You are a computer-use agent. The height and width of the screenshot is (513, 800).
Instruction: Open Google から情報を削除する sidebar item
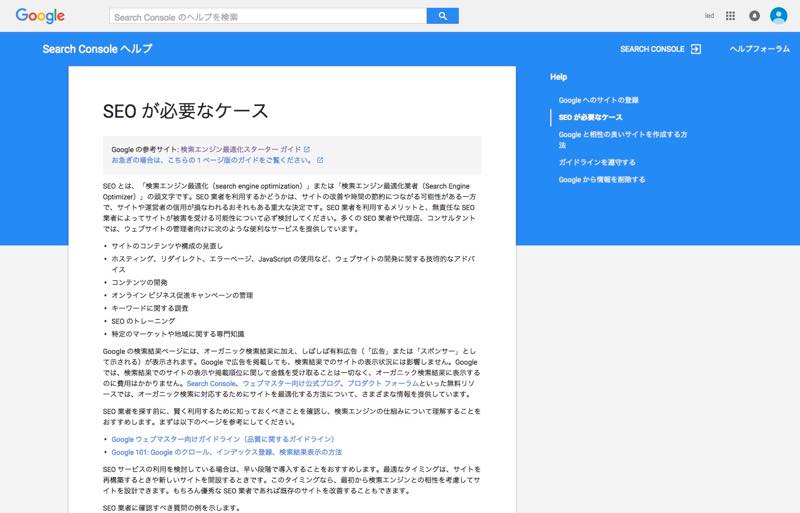(602, 180)
